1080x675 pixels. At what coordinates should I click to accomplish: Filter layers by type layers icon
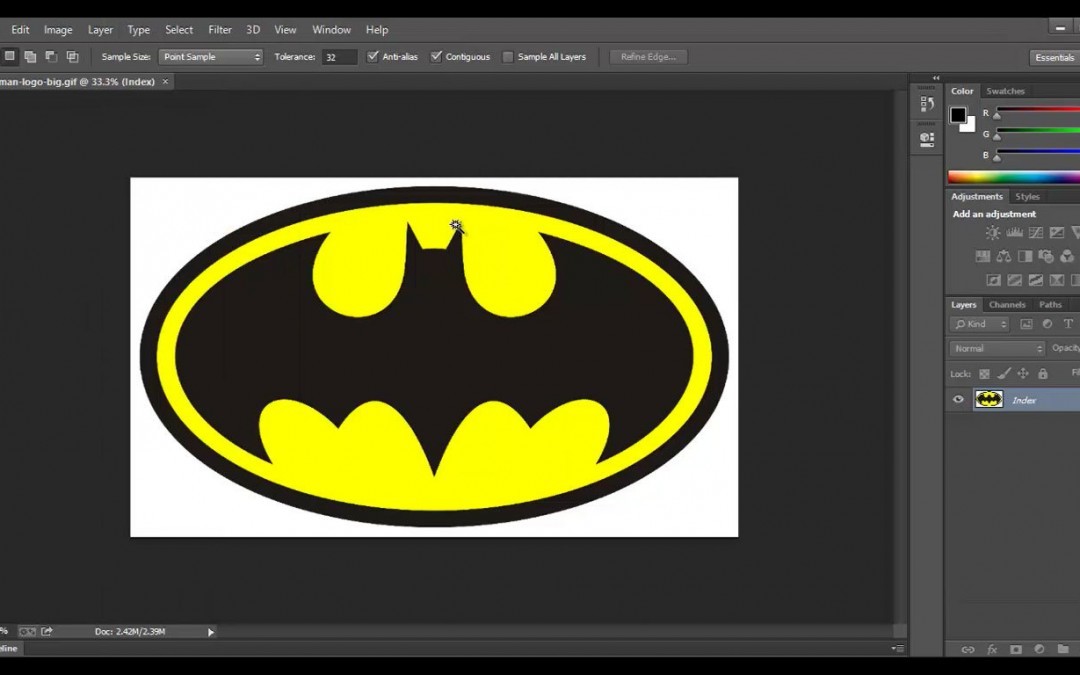pos(1068,324)
